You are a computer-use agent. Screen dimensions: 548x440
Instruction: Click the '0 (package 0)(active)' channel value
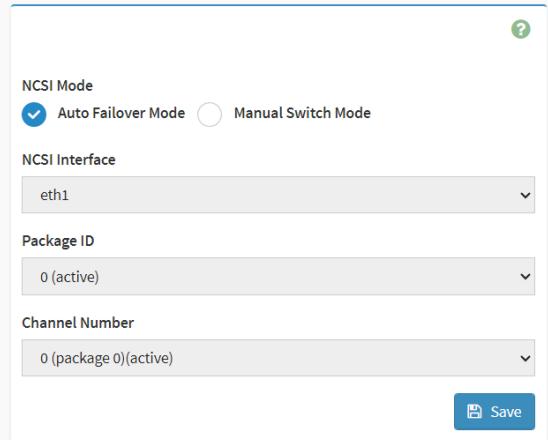pyautogui.click(x=107, y=358)
